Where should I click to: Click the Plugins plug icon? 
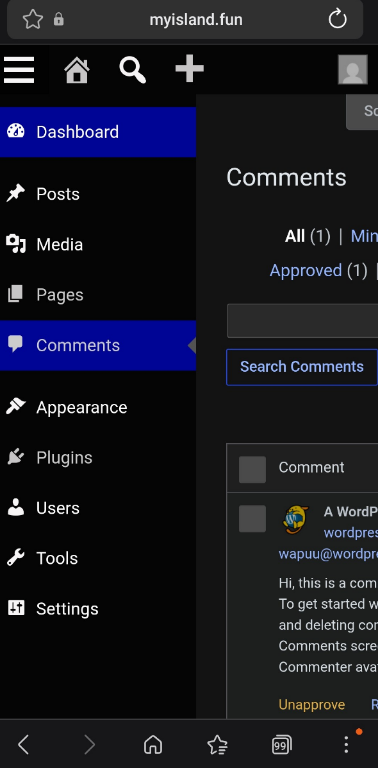click(x=16, y=457)
